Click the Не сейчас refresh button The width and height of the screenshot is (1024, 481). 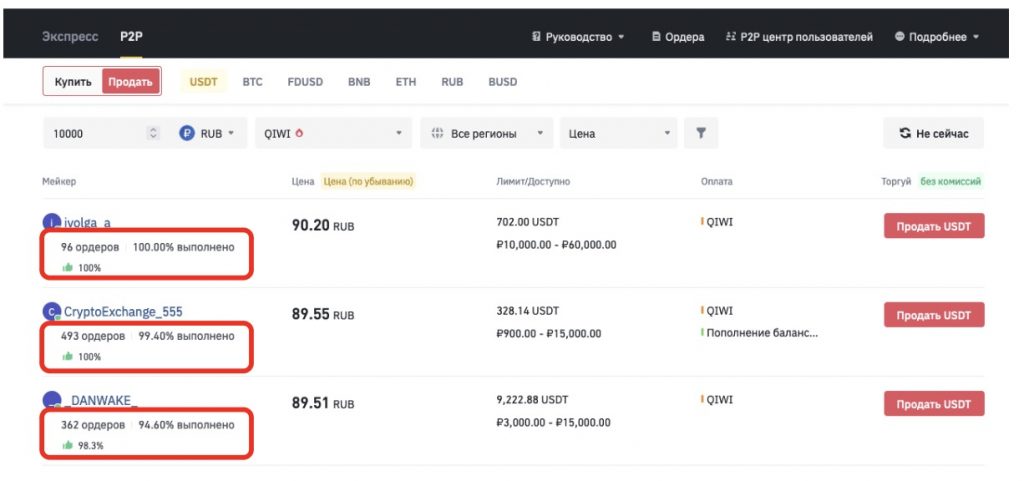pos(933,133)
